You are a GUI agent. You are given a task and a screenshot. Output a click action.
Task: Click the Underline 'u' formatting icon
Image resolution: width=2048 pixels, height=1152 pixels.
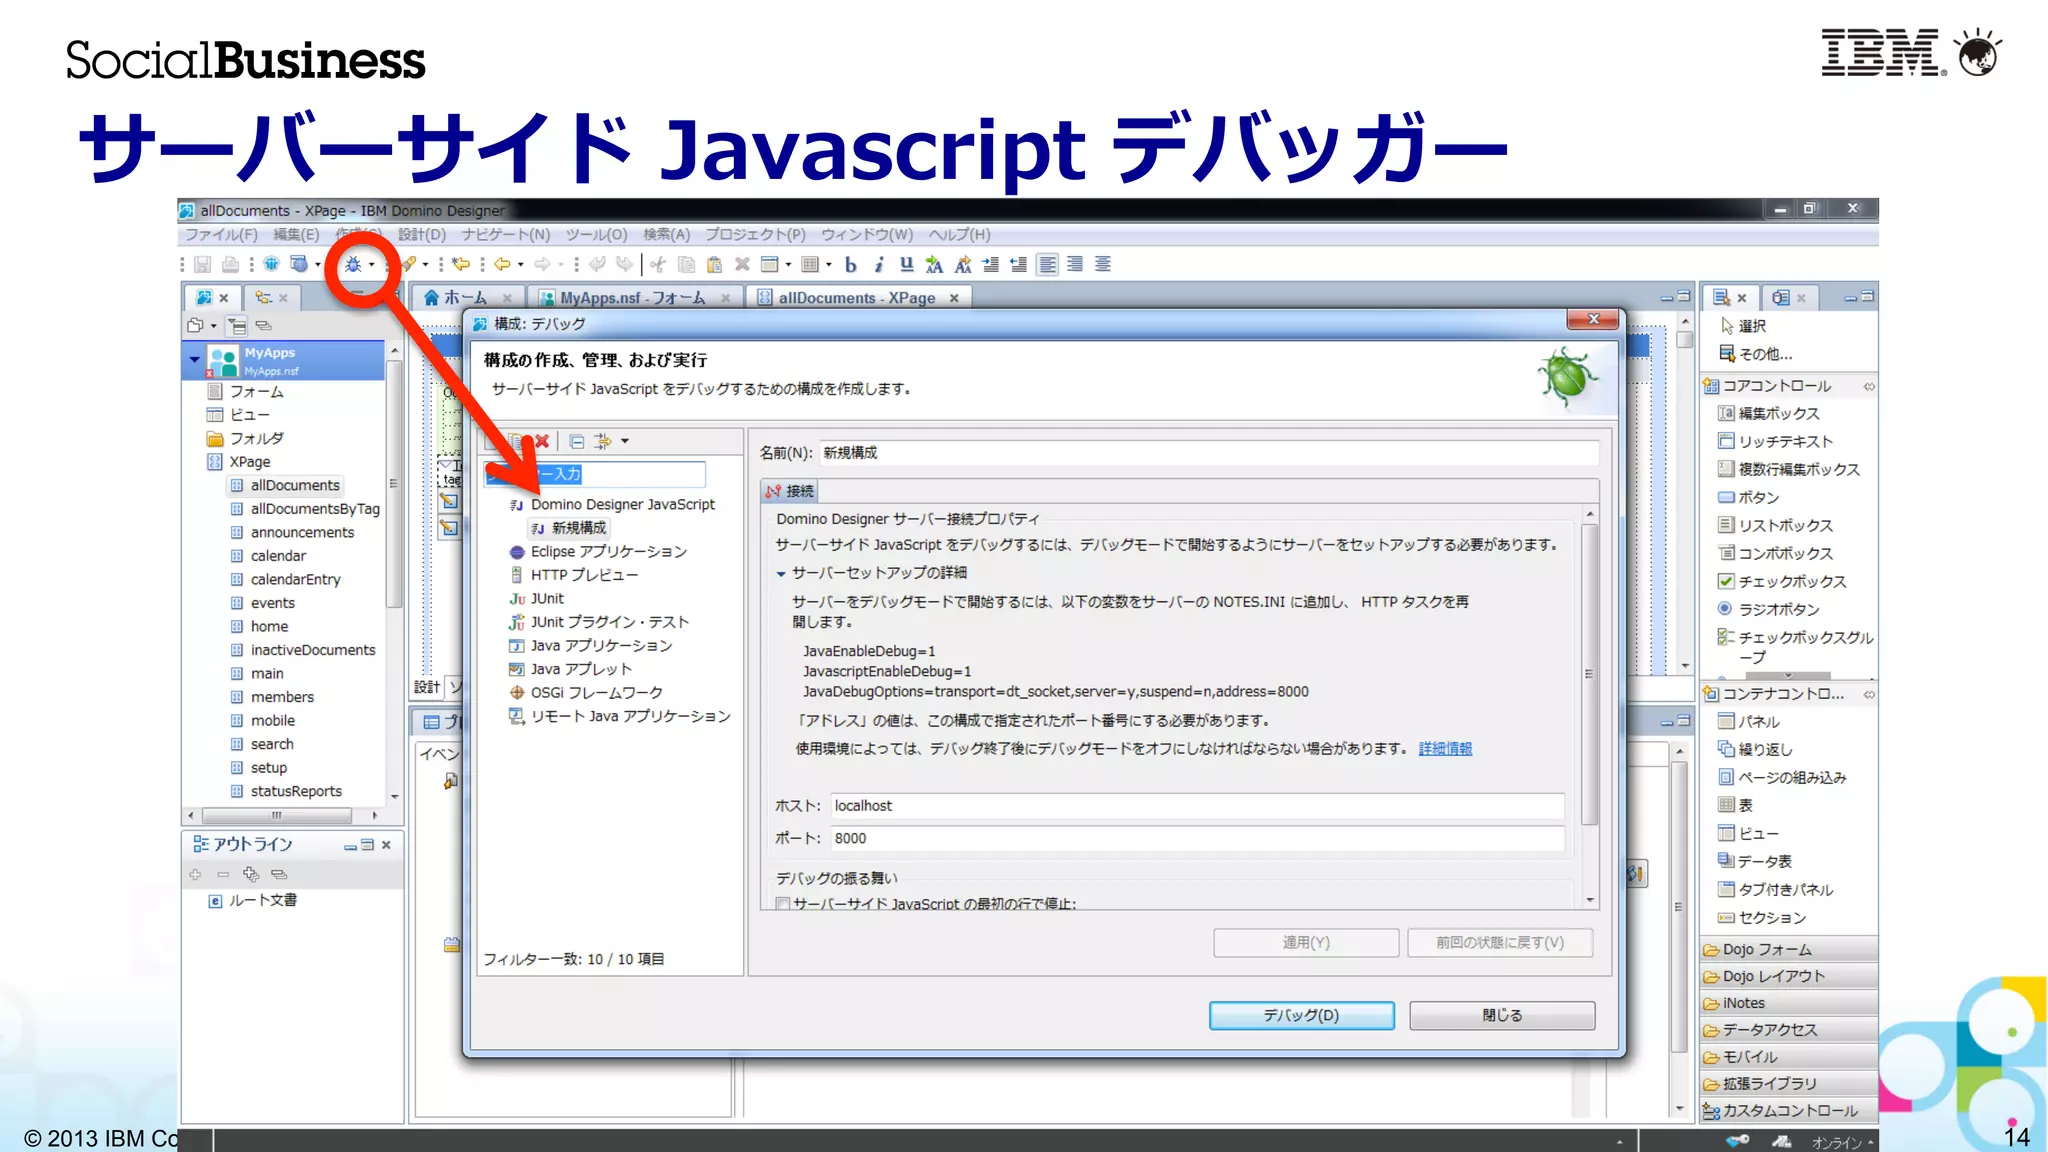tap(906, 265)
